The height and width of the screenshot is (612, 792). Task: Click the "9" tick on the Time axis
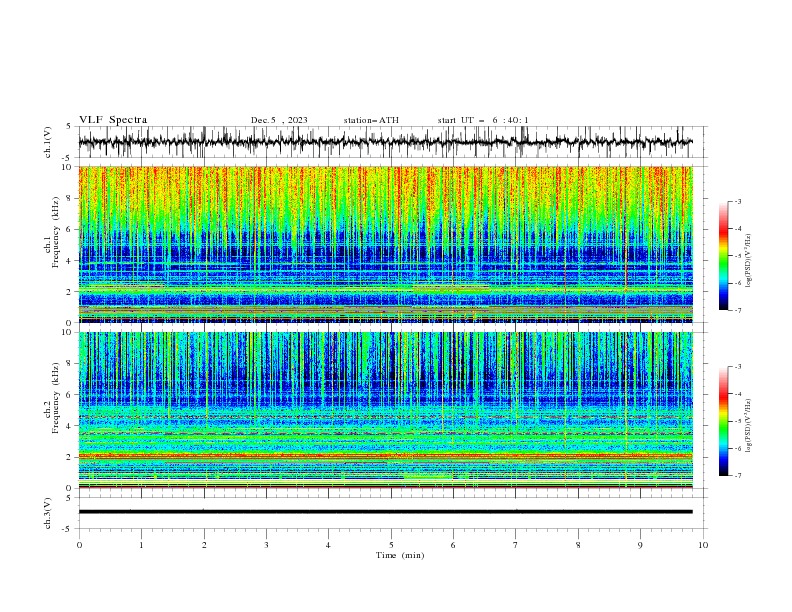pos(640,545)
